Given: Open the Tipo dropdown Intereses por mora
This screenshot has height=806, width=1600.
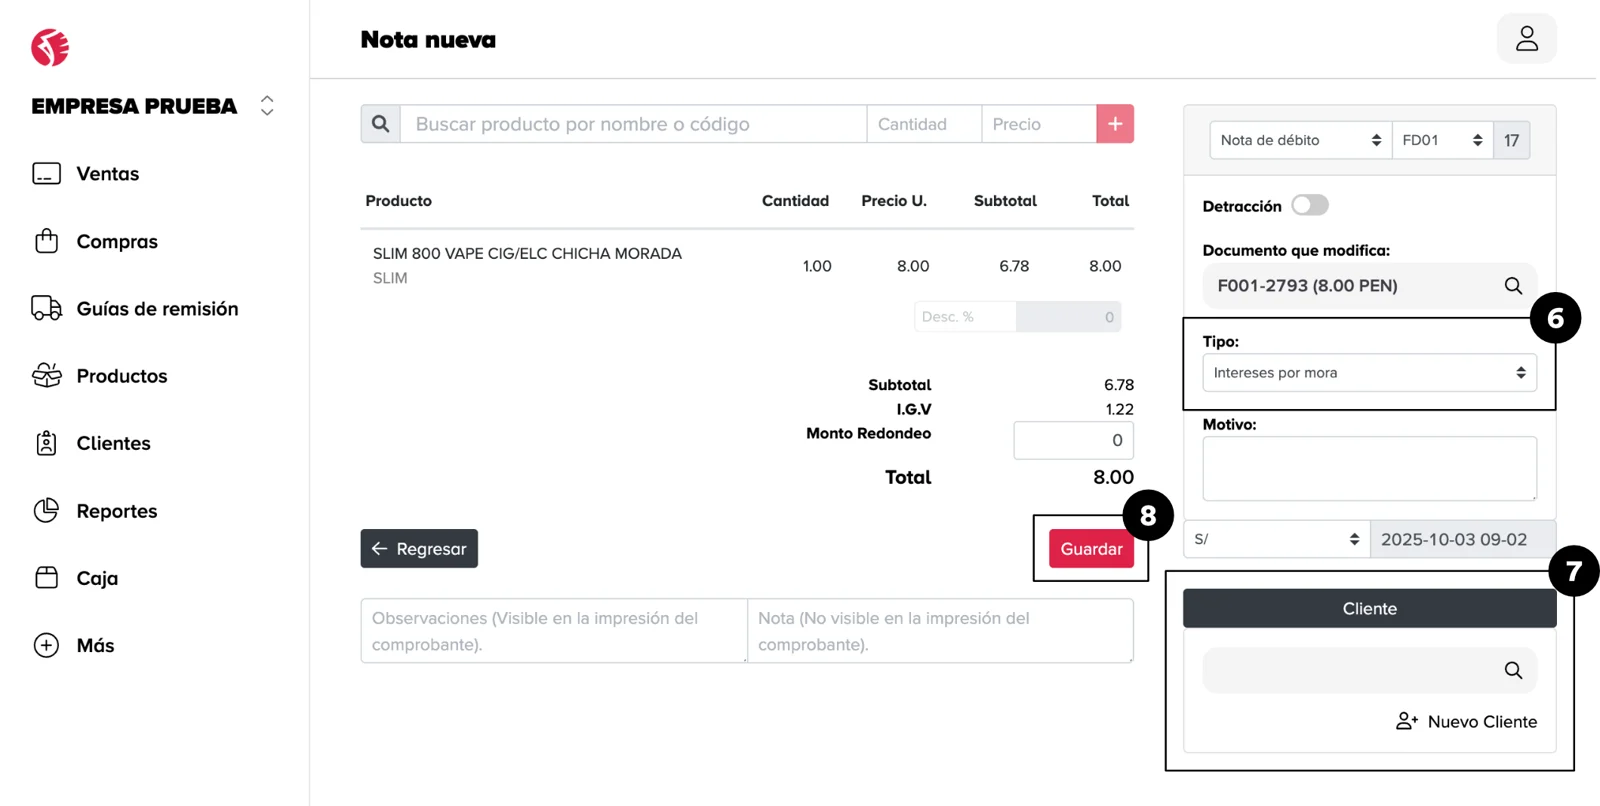Looking at the screenshot, I should [1368, 373].
